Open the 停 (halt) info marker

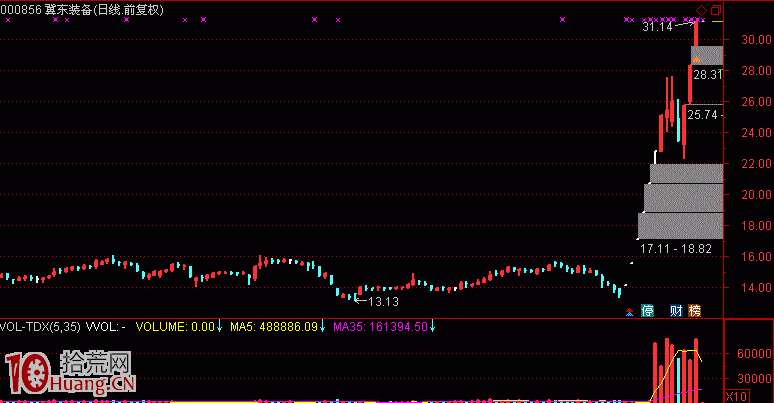(x=647, y=311)
